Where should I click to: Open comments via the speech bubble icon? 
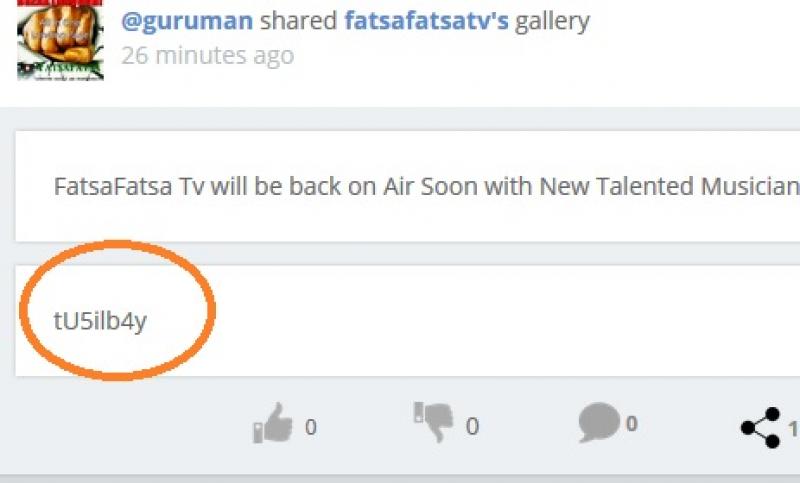[x=599, y=422]
